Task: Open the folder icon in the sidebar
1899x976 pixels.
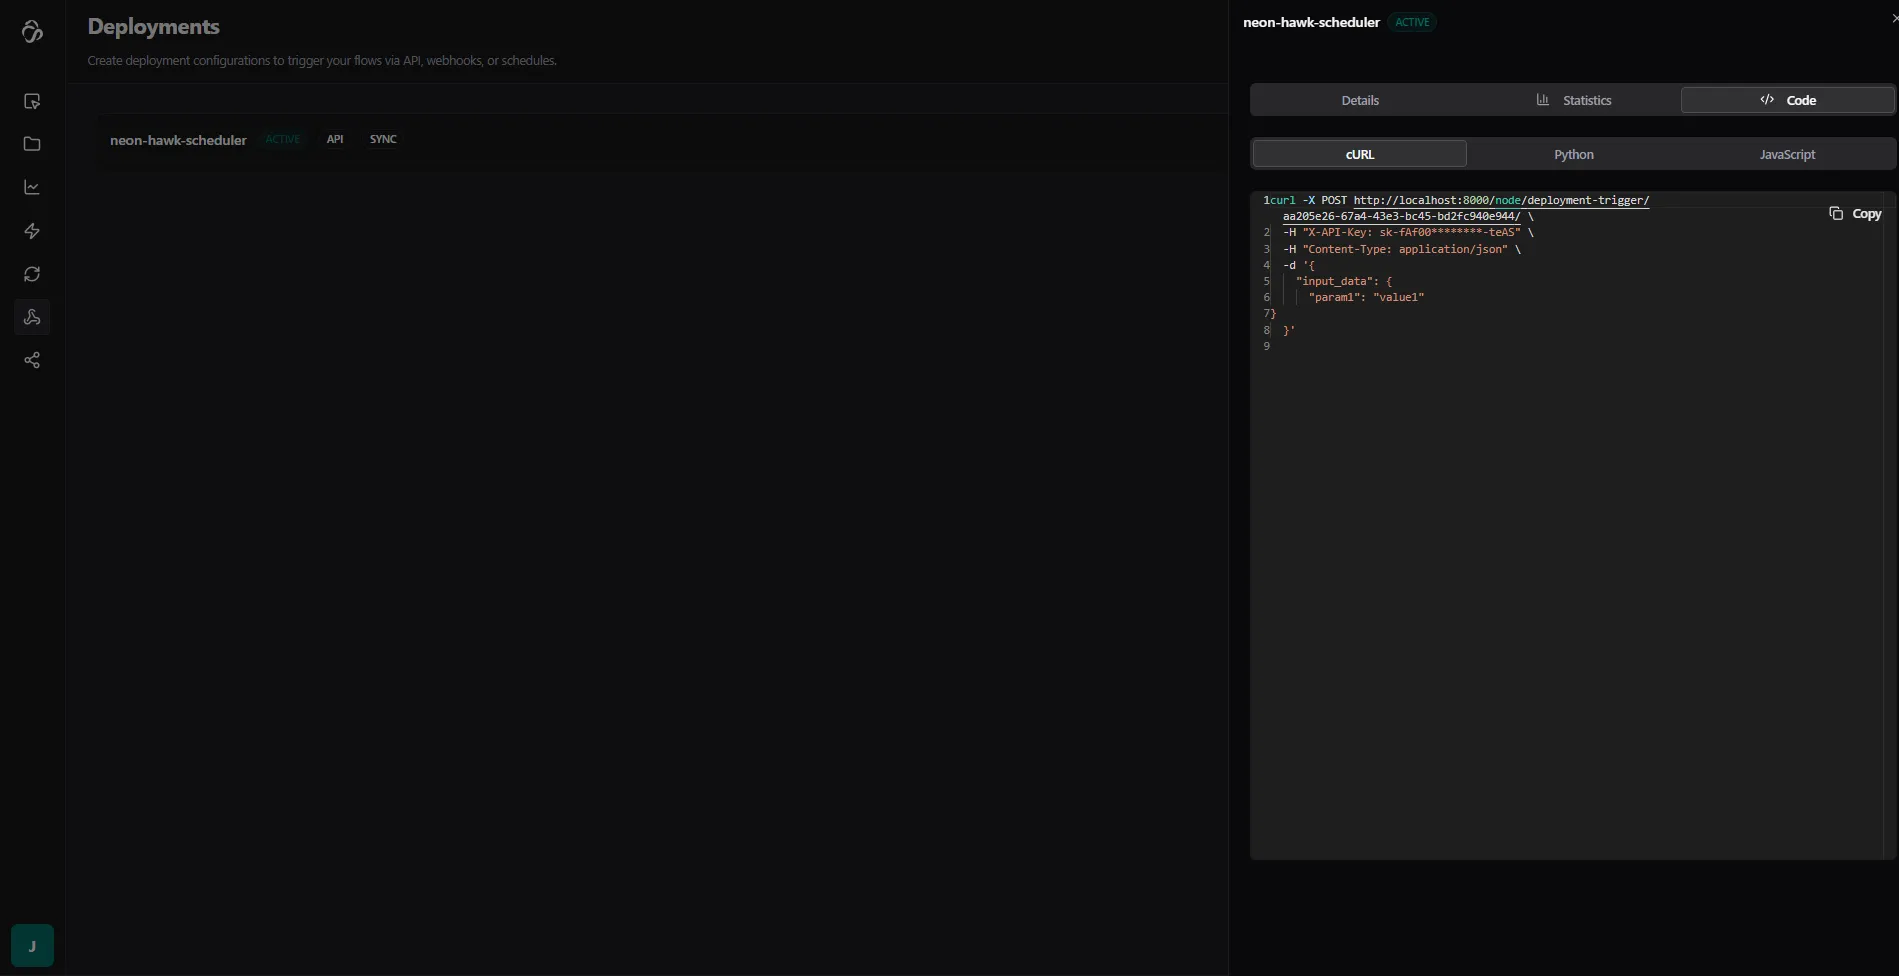Action: click(32, 144)
